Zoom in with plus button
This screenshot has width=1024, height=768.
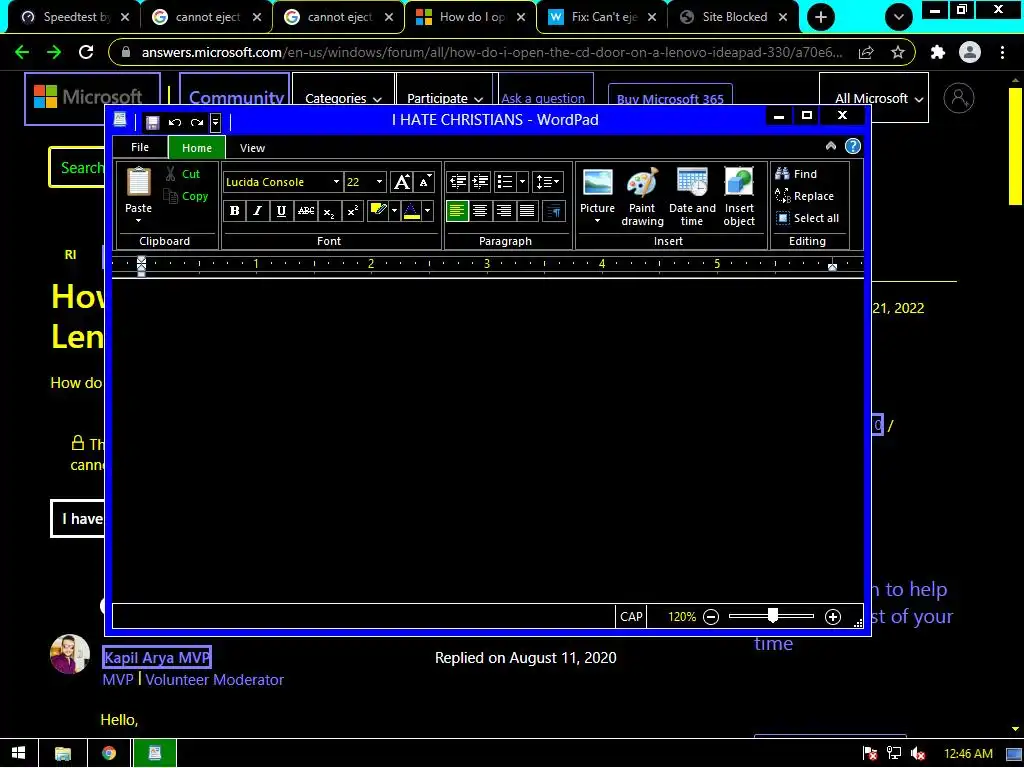[833, 617]
